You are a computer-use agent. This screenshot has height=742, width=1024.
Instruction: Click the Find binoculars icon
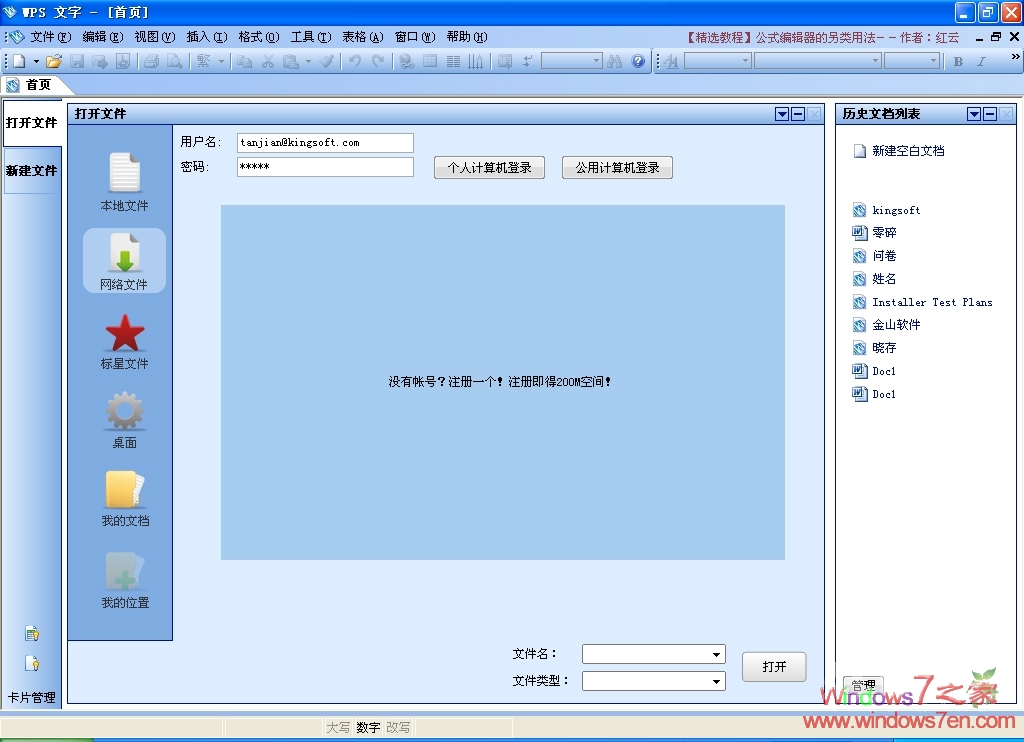(x=615, y=61)
